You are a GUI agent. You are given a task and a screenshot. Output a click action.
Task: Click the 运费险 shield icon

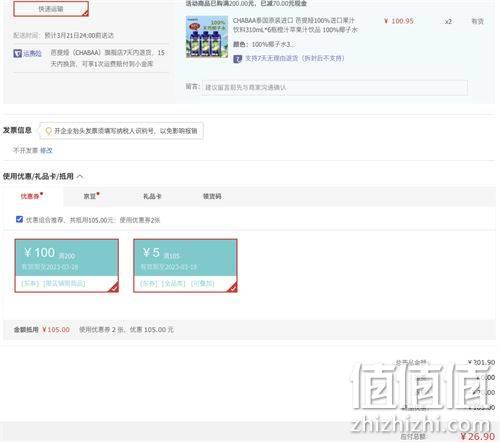17,53
